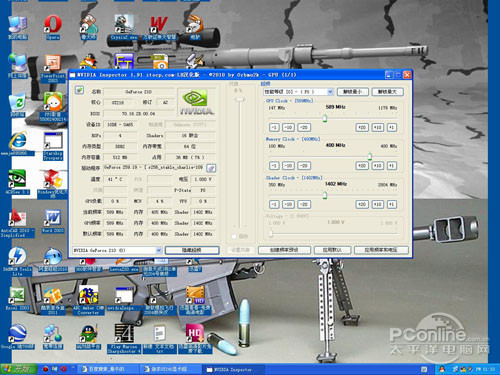Open the red W shortcut on the top desktop row
500x375 pixels.
(159, 27)
